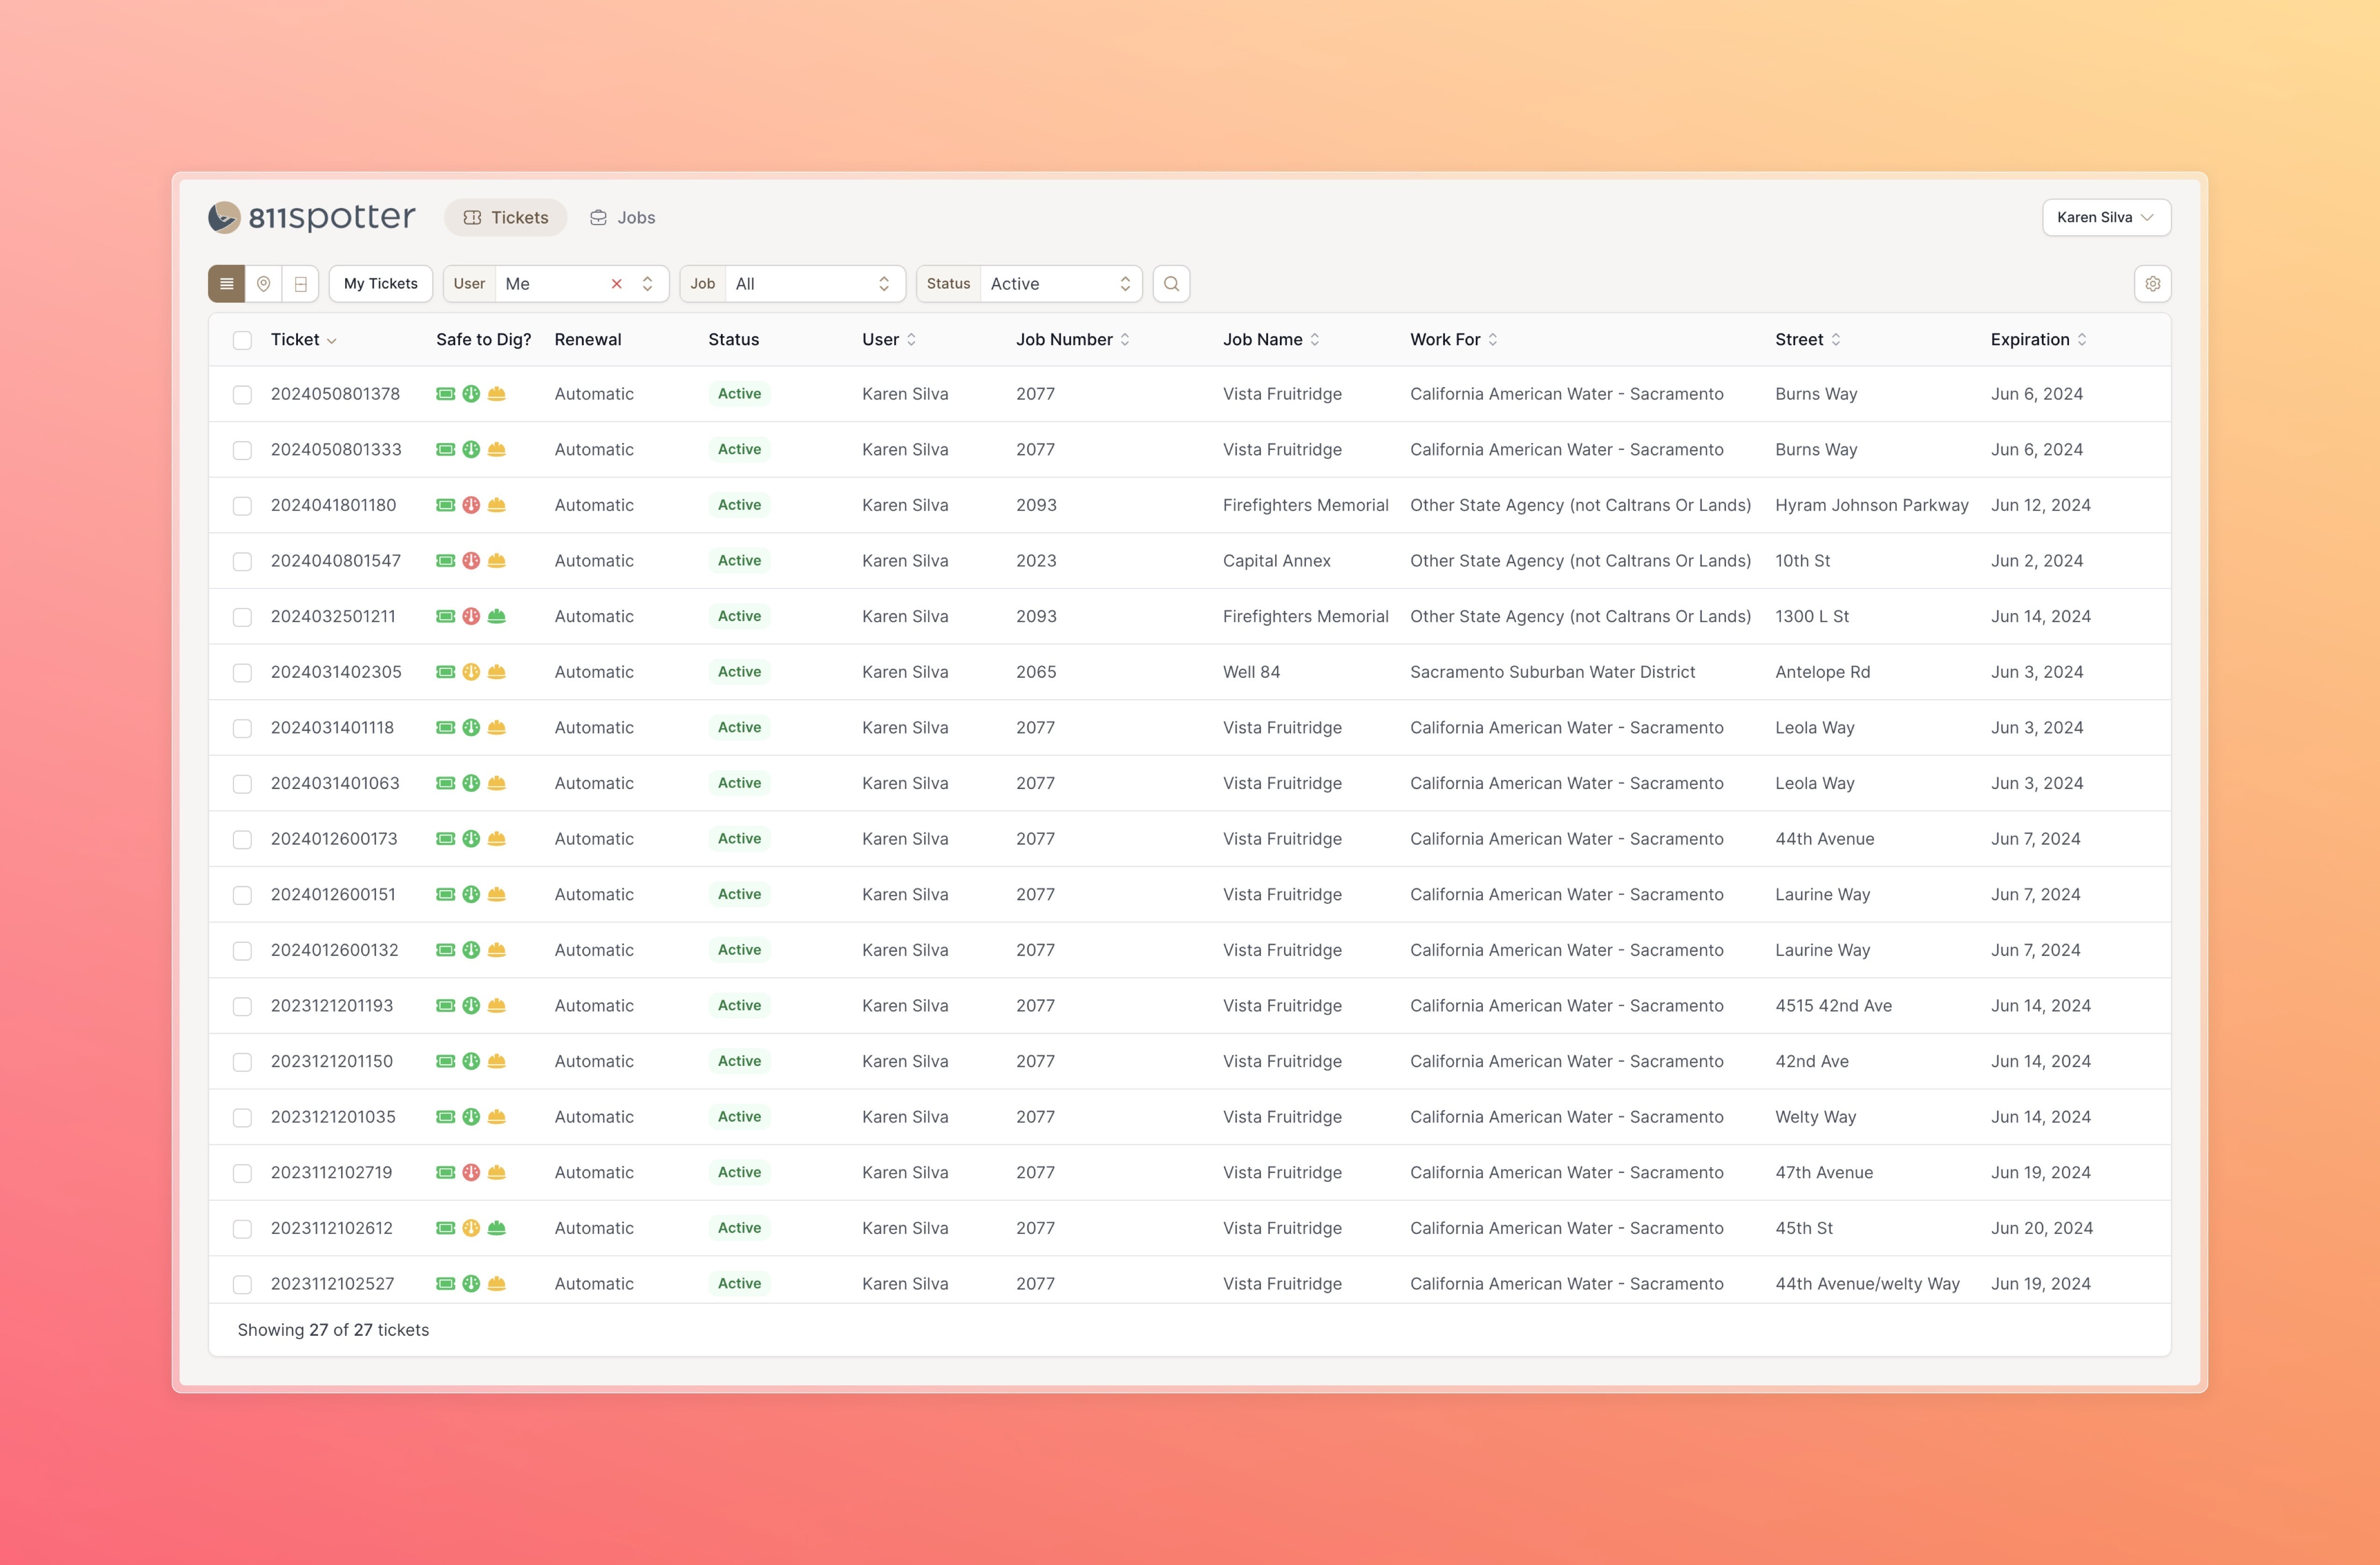Open the Tickets tab
This screenshot has height=1565, width=2380.
(506, 217)
